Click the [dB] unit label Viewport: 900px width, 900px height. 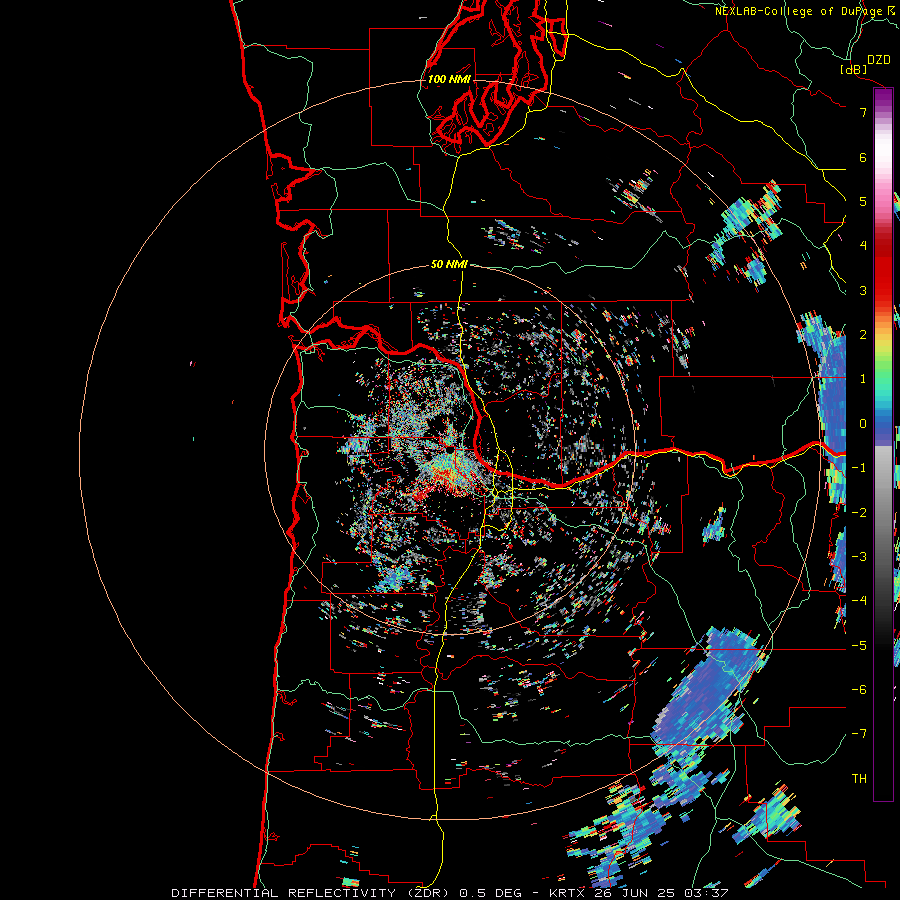pyautogui.click(x=854, y=69)
